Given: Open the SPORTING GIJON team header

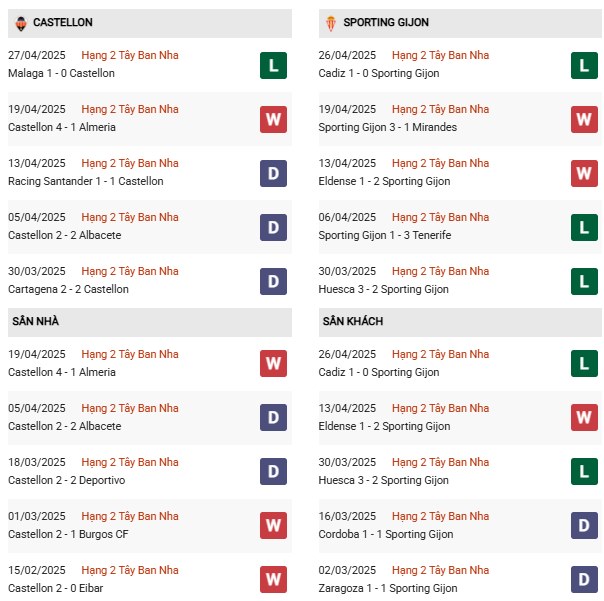Looking at the screenshot, I should (460, 24).
